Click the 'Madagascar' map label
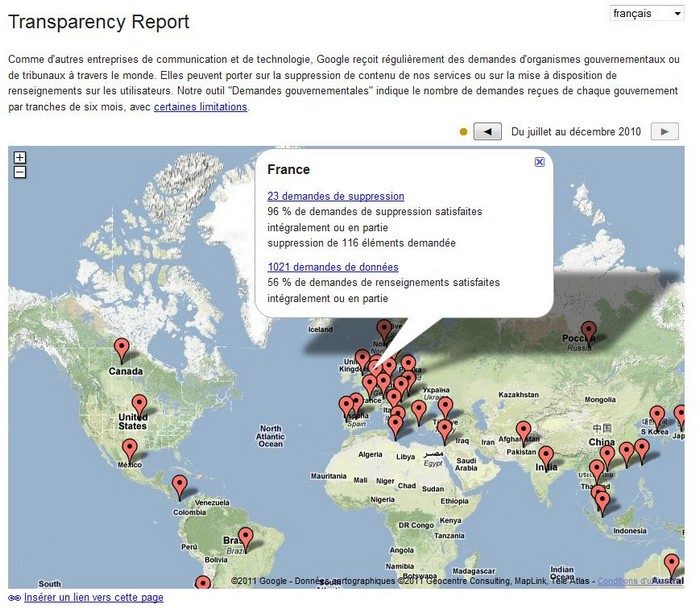 (x=474, y=571)
